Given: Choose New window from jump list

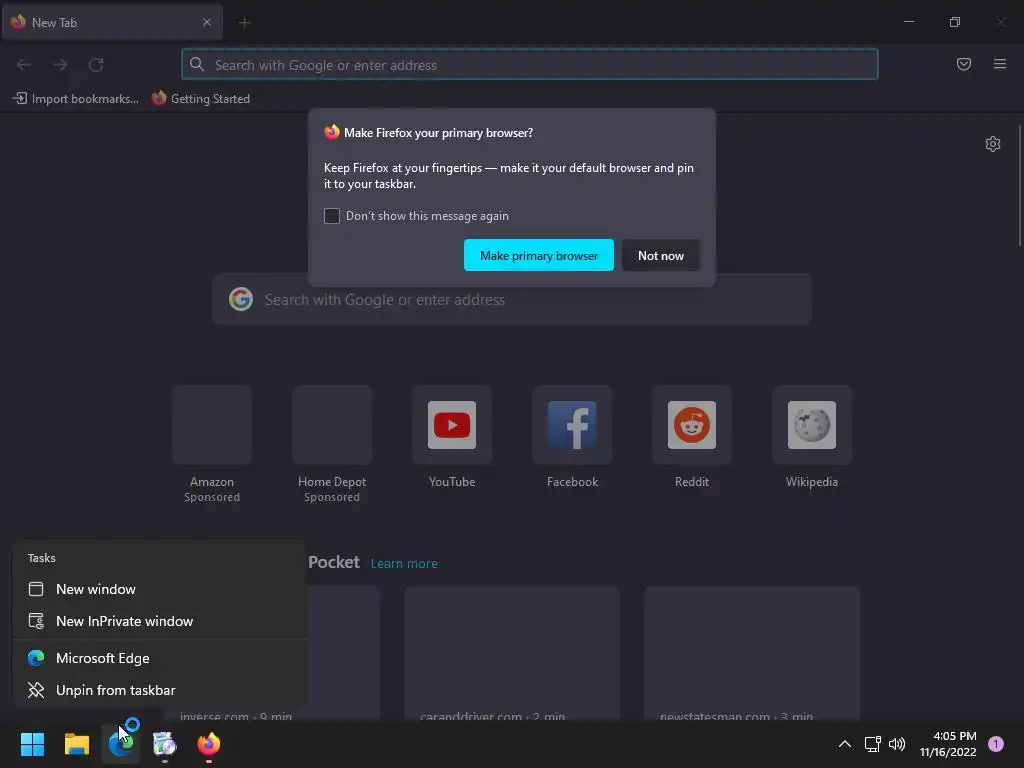Looking at the screenshot, I should (159, 589).
